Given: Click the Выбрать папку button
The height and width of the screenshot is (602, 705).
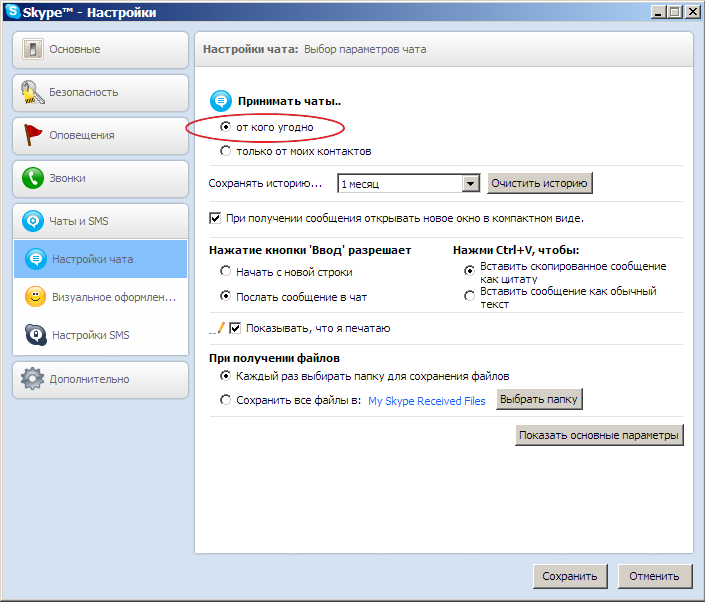Looking at the screenshot, I should (539, 399).
